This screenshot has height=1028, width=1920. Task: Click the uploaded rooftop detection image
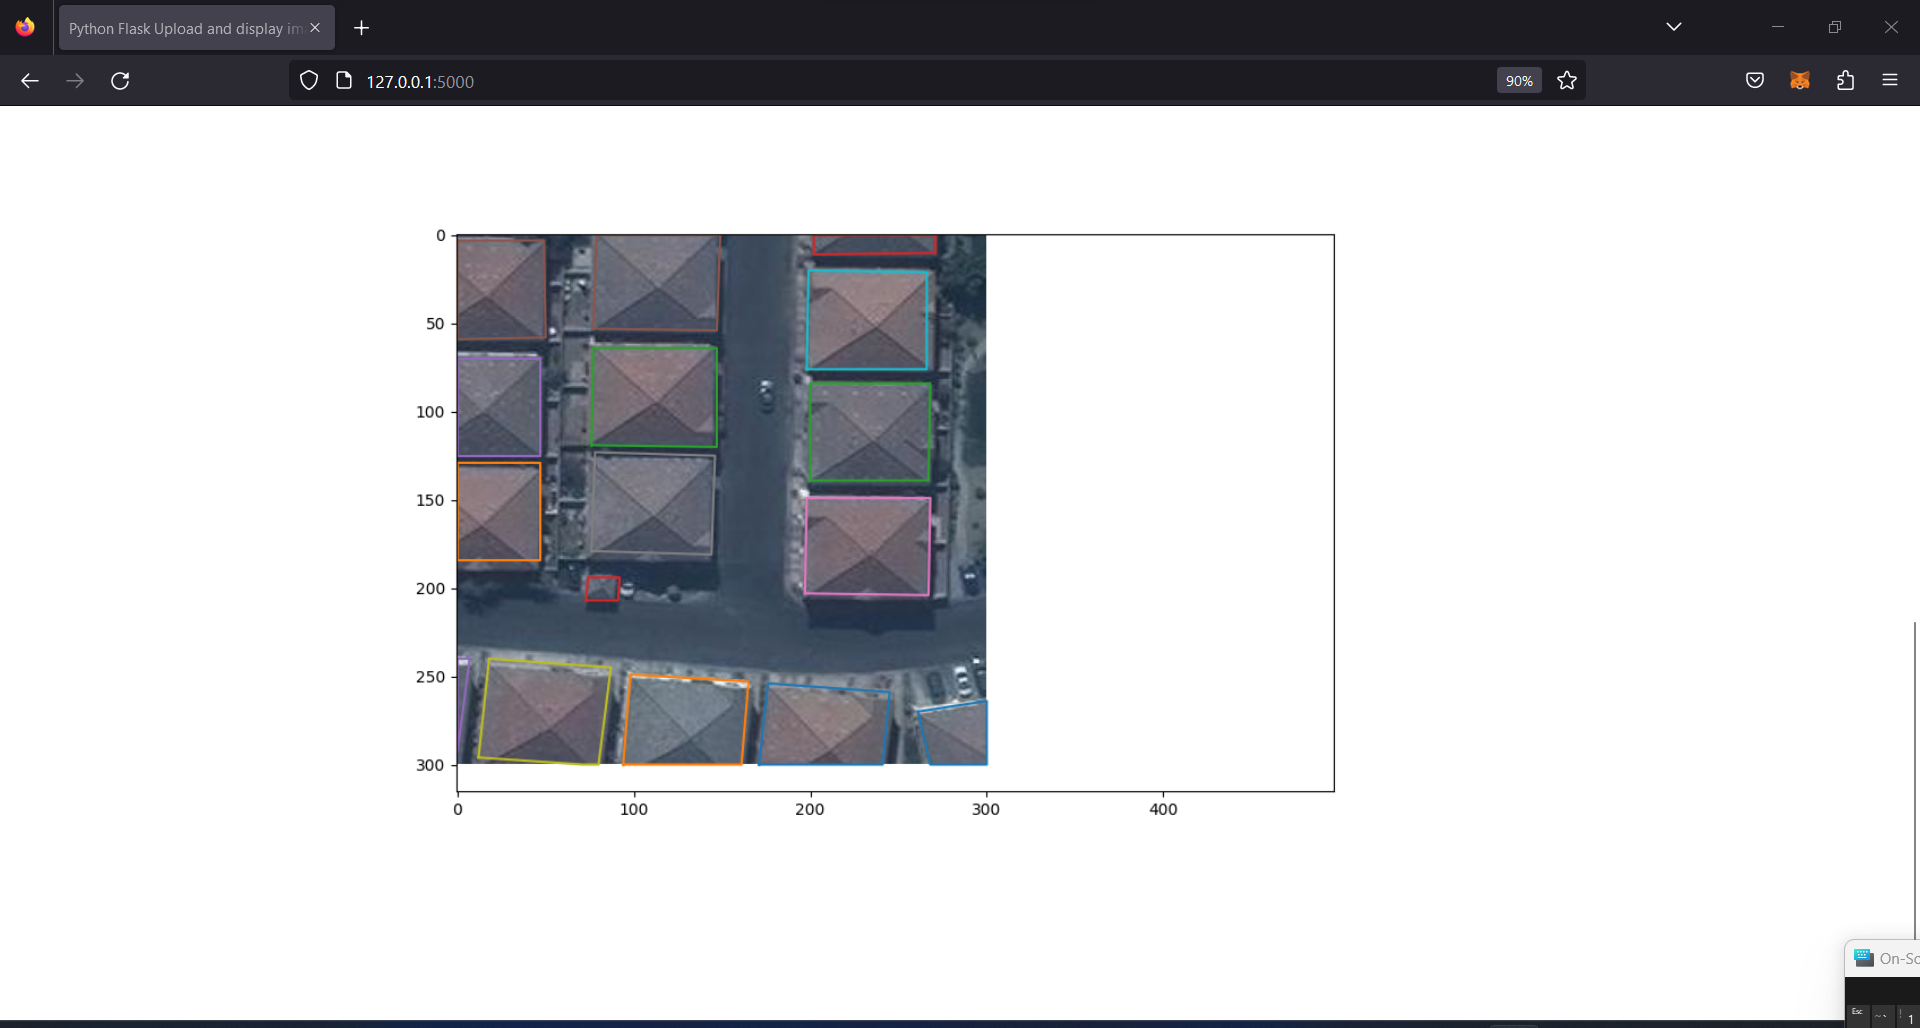click(x=720, y=500)
